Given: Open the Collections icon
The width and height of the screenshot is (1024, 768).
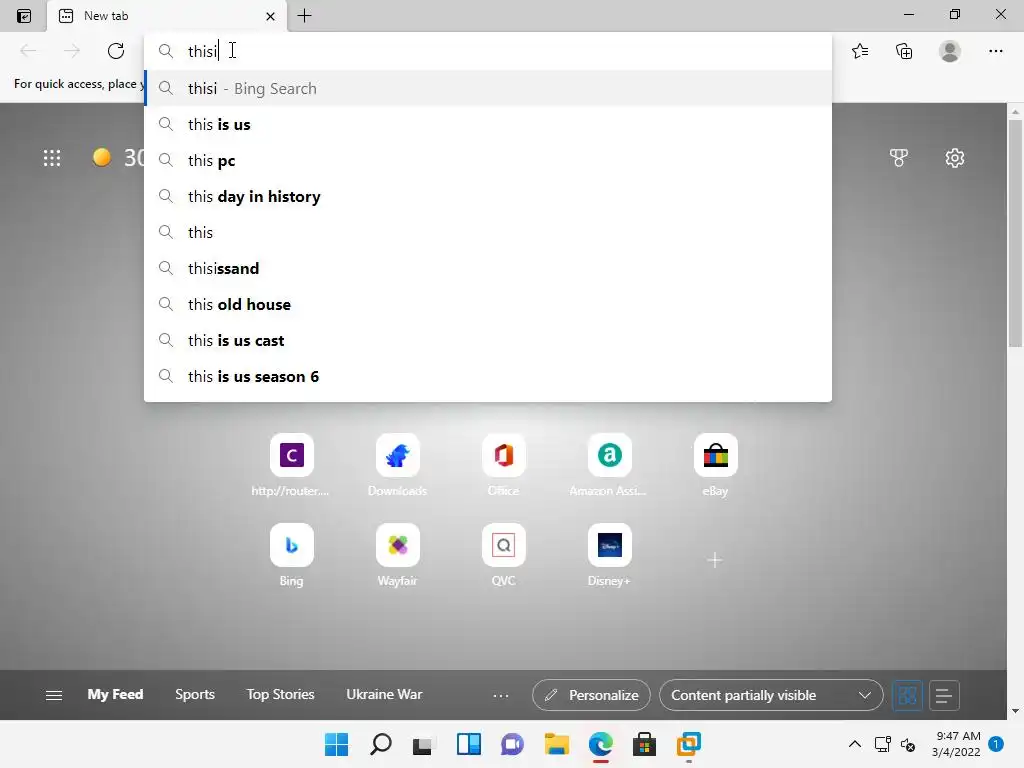Looking at the screenshot, I should (904, 51).
